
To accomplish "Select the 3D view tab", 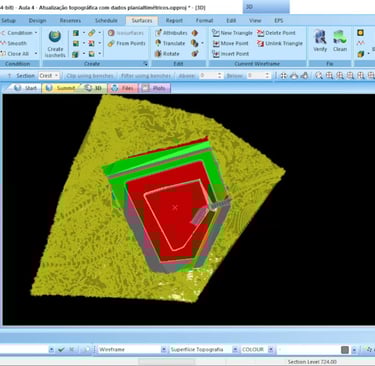I will [x=93, y=88].
